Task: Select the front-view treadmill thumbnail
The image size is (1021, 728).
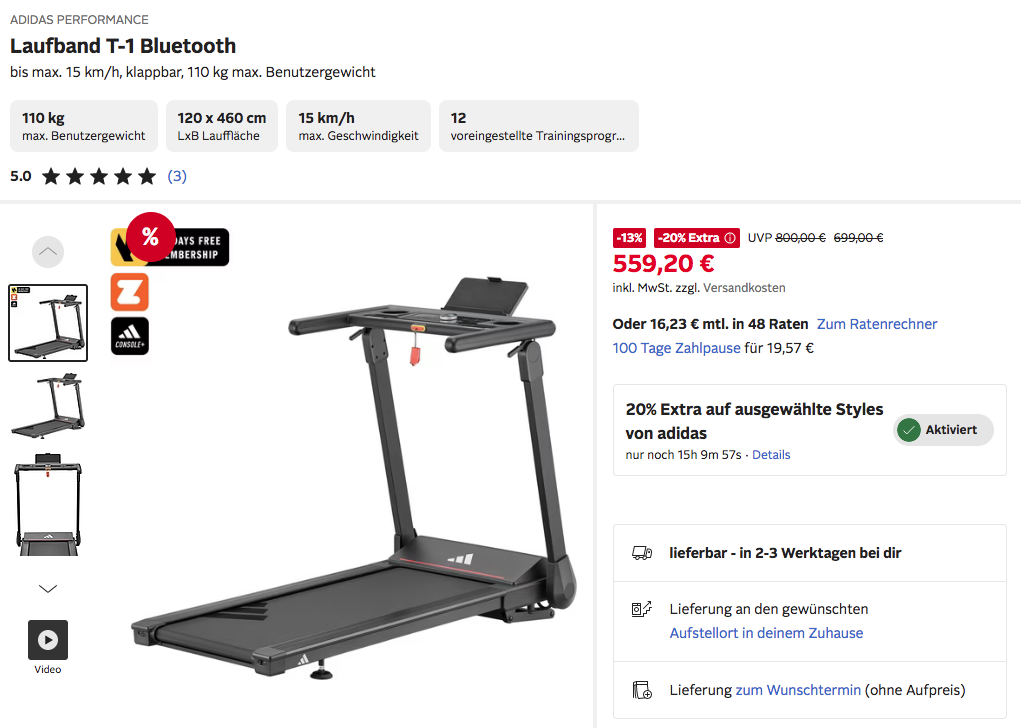Action: (x=48, y=504)
